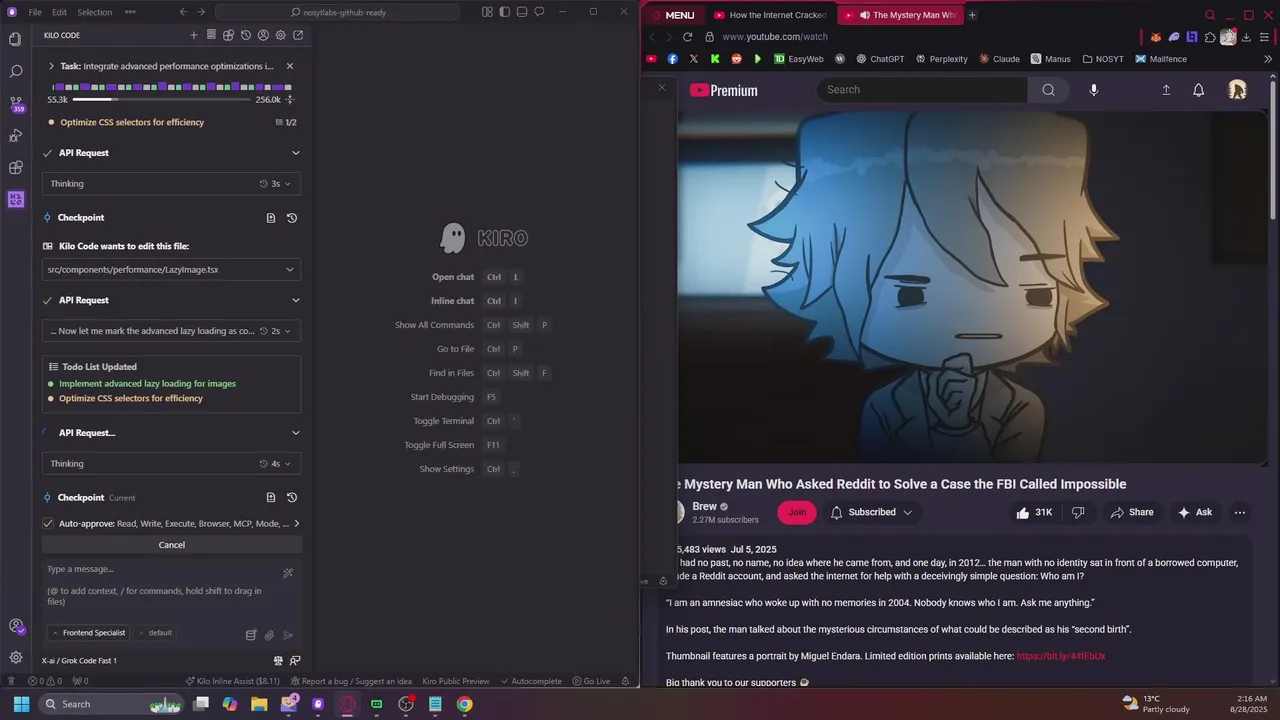
Task: Cancel the running Kilo Code request
Action: click(x=172, y=545)
